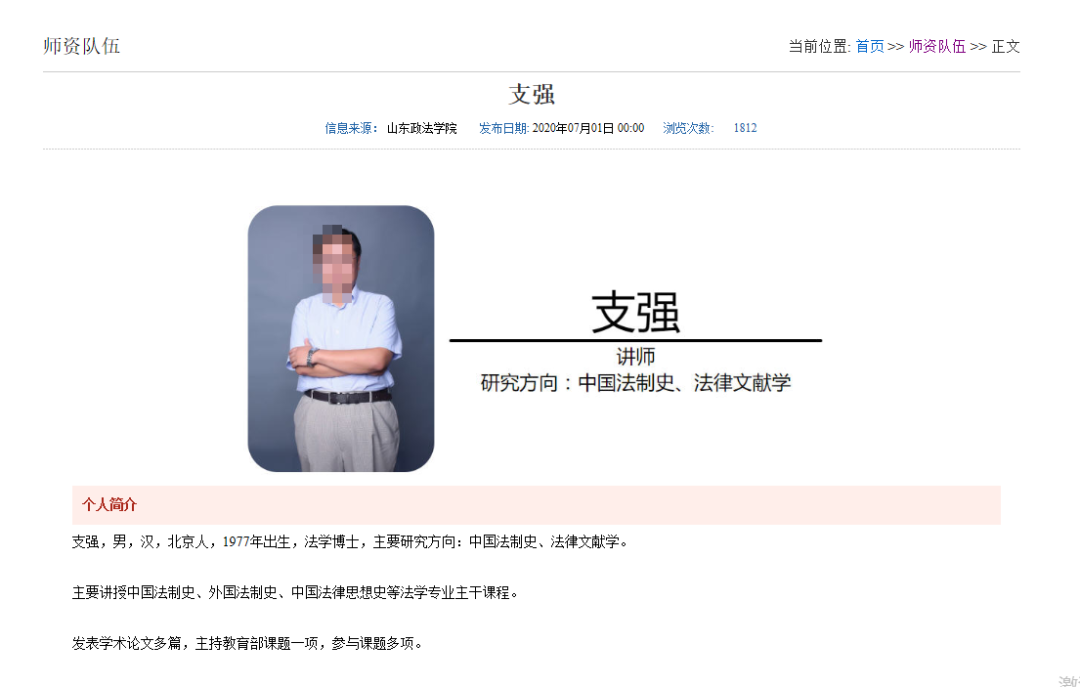
Task: Click the paragraph starting 发表学术论文多篇
Action: (247, 644)
